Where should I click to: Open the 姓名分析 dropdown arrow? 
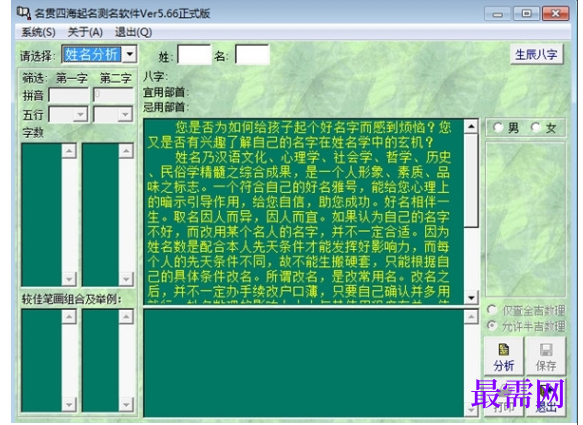point(129,55)
